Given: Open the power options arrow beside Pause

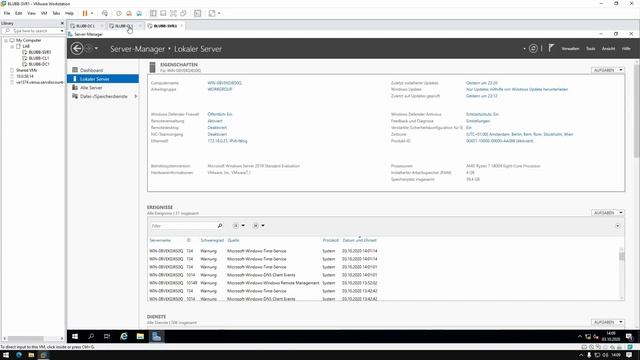Looking at the screenshot, I should point(92,13).
